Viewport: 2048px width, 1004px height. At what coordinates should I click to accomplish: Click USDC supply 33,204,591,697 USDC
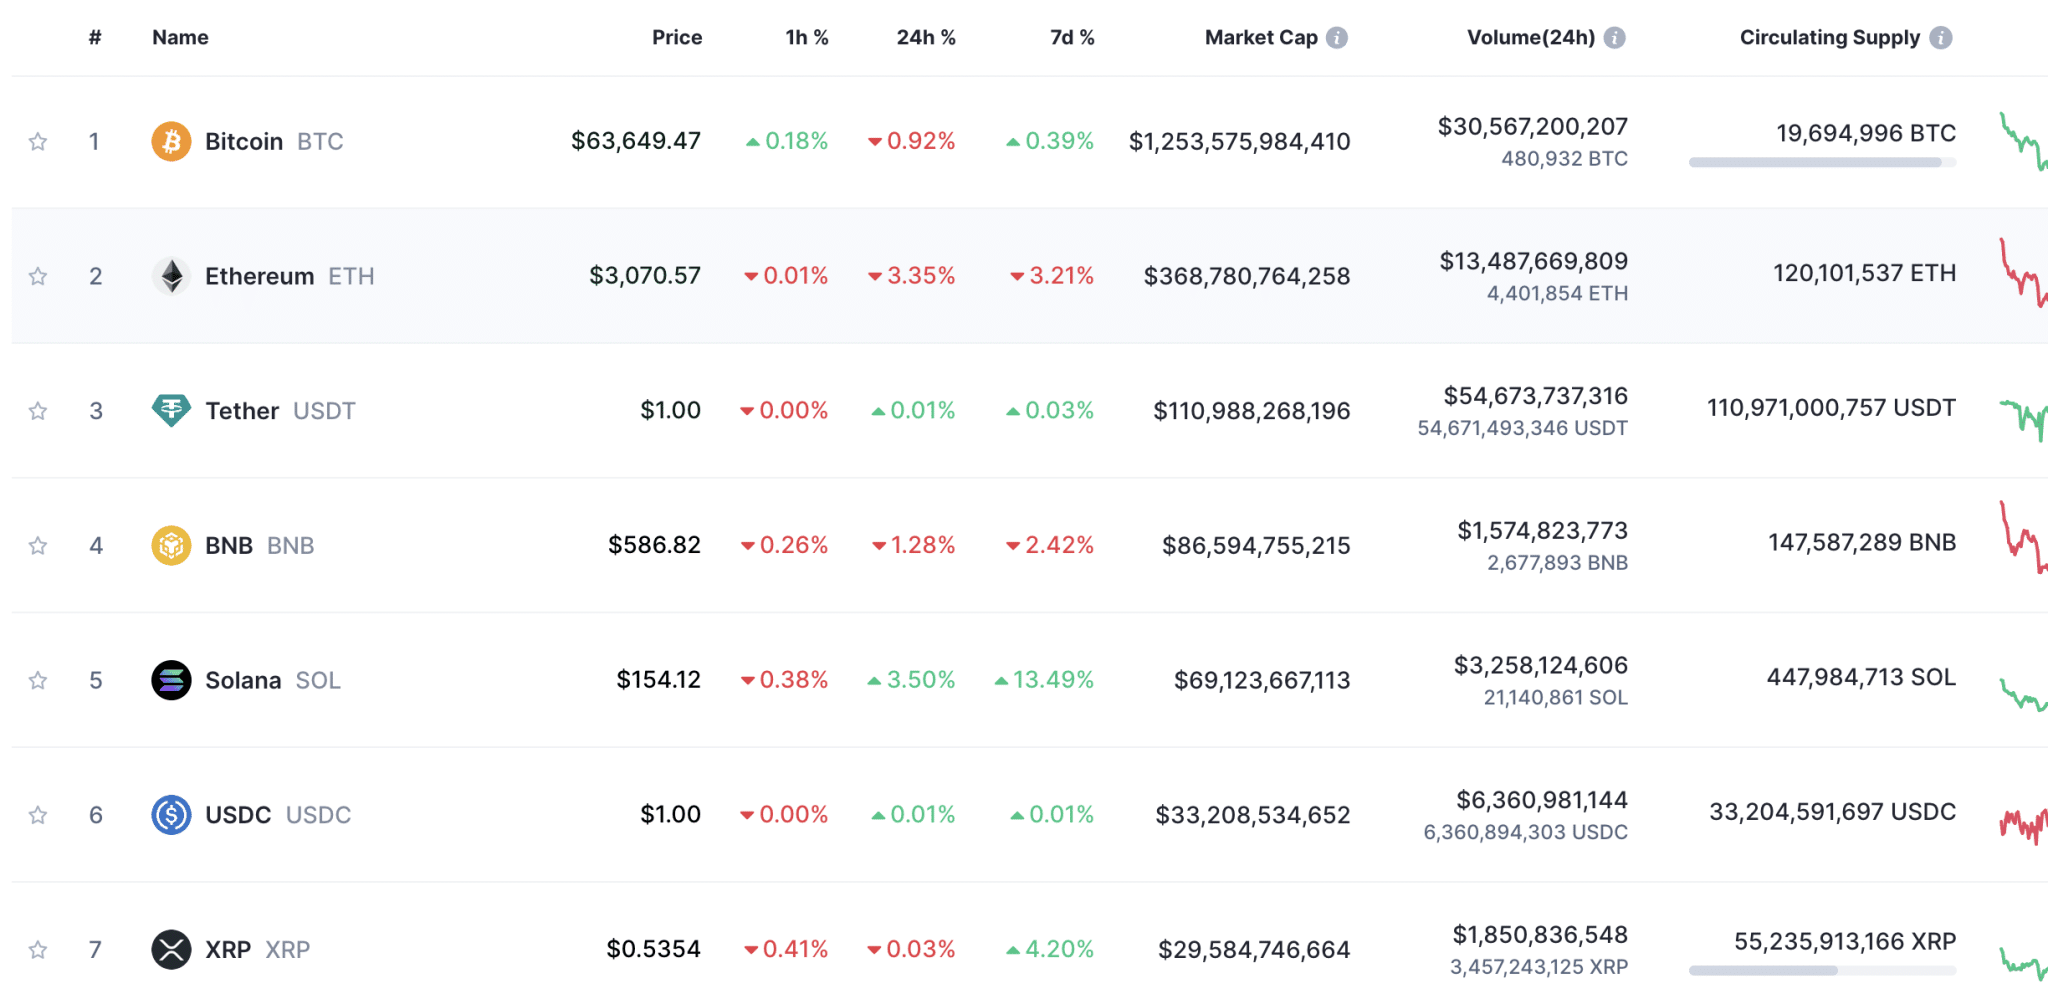pyautogui.click(x=1833, y=812)
